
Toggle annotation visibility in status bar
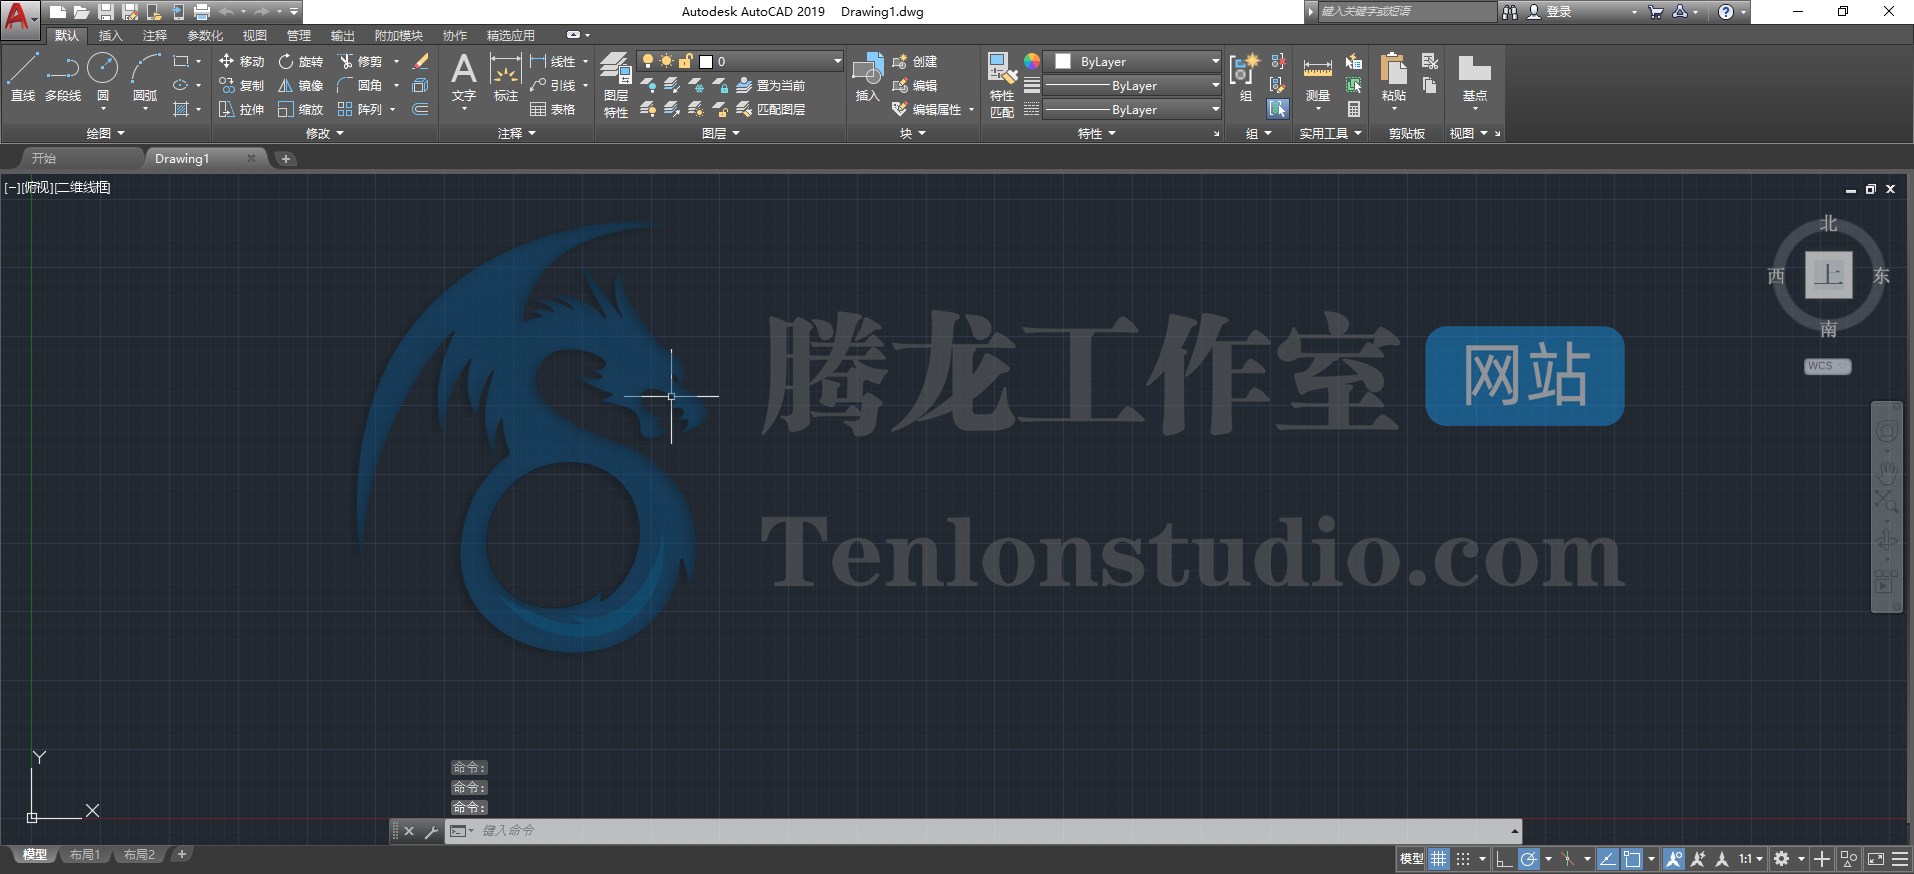coord(1673,859)
